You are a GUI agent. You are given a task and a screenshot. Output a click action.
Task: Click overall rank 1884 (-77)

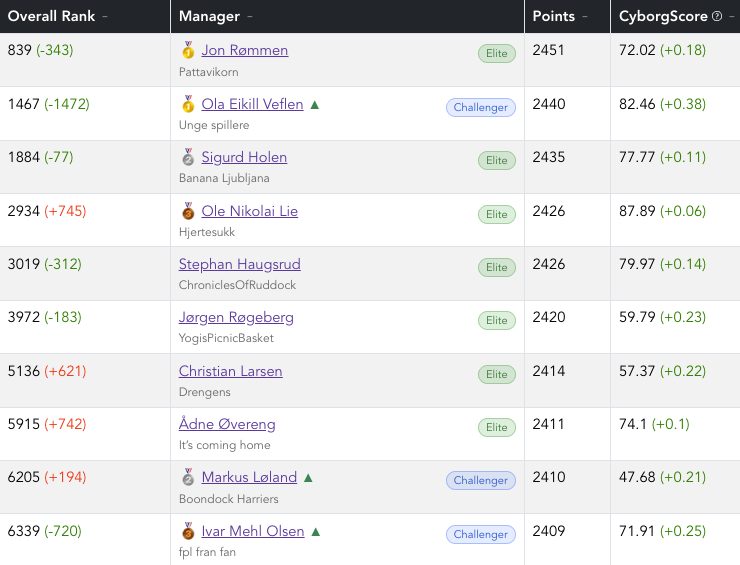(x=41, y=157)
